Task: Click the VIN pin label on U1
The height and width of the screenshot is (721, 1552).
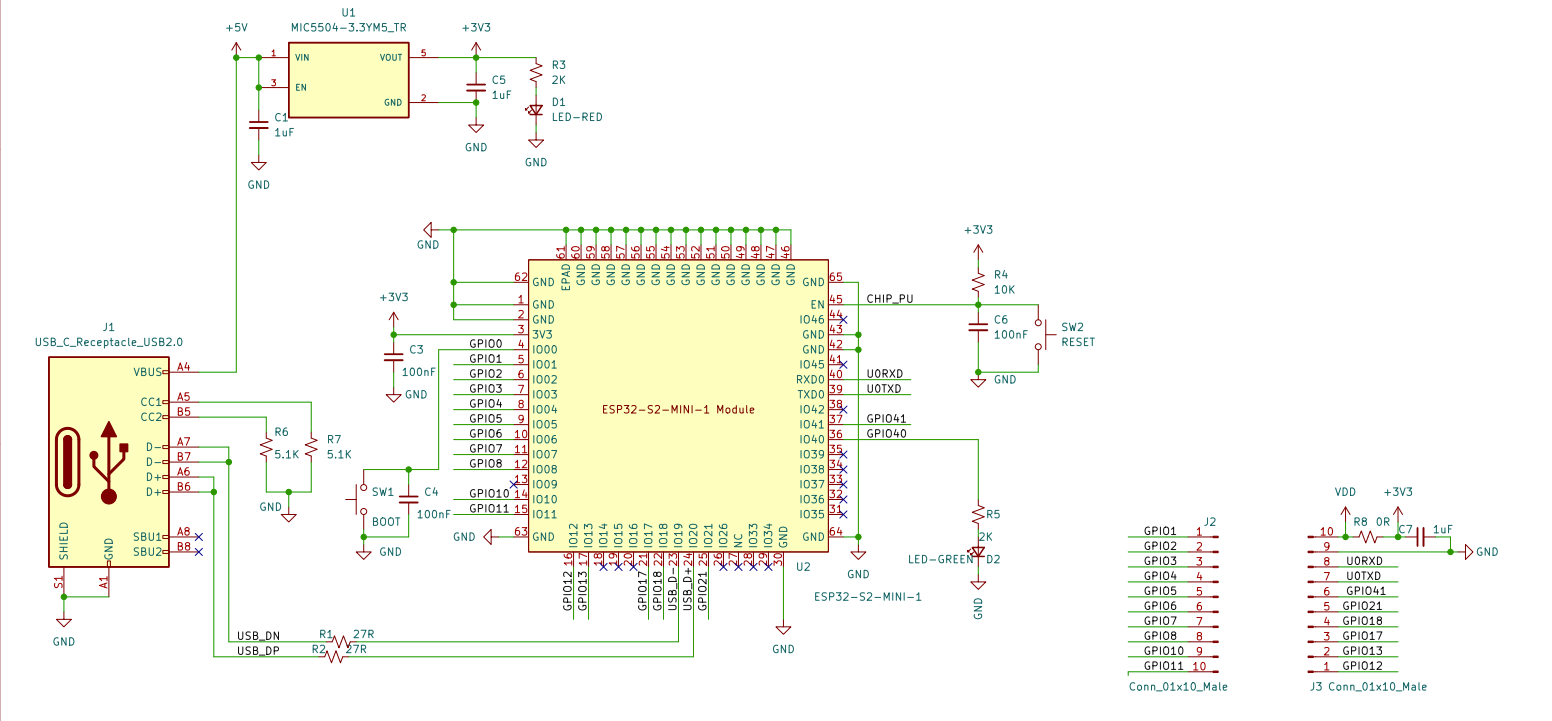Action: (x=302, y=58)
